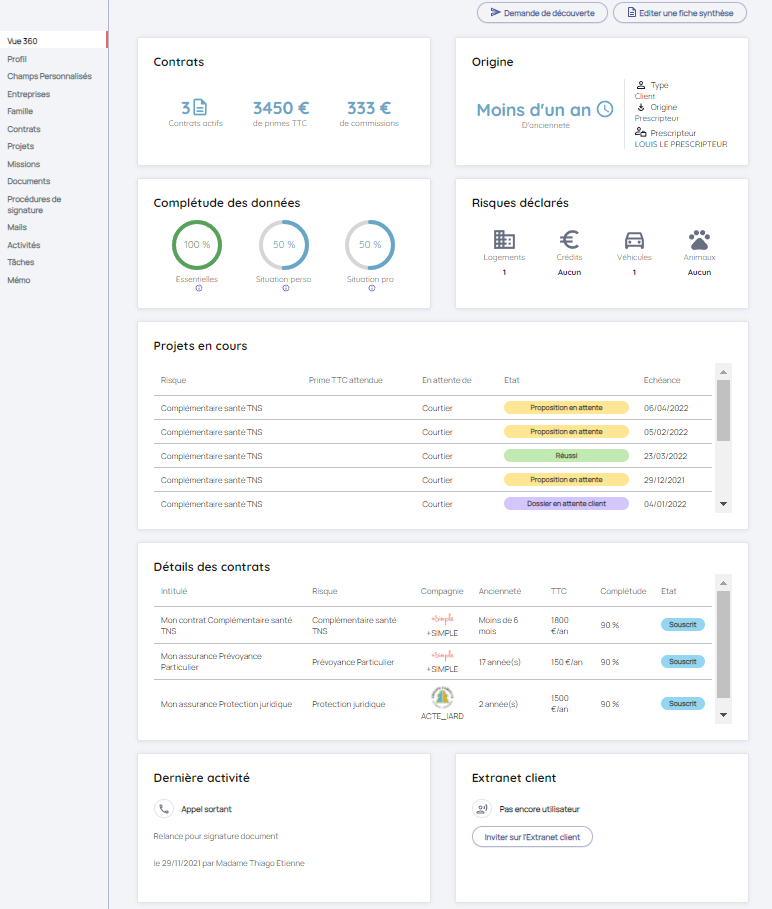Go to Procédures de signature in sidebar
This screenshot has width=772, height=909.
coord(34,205)
